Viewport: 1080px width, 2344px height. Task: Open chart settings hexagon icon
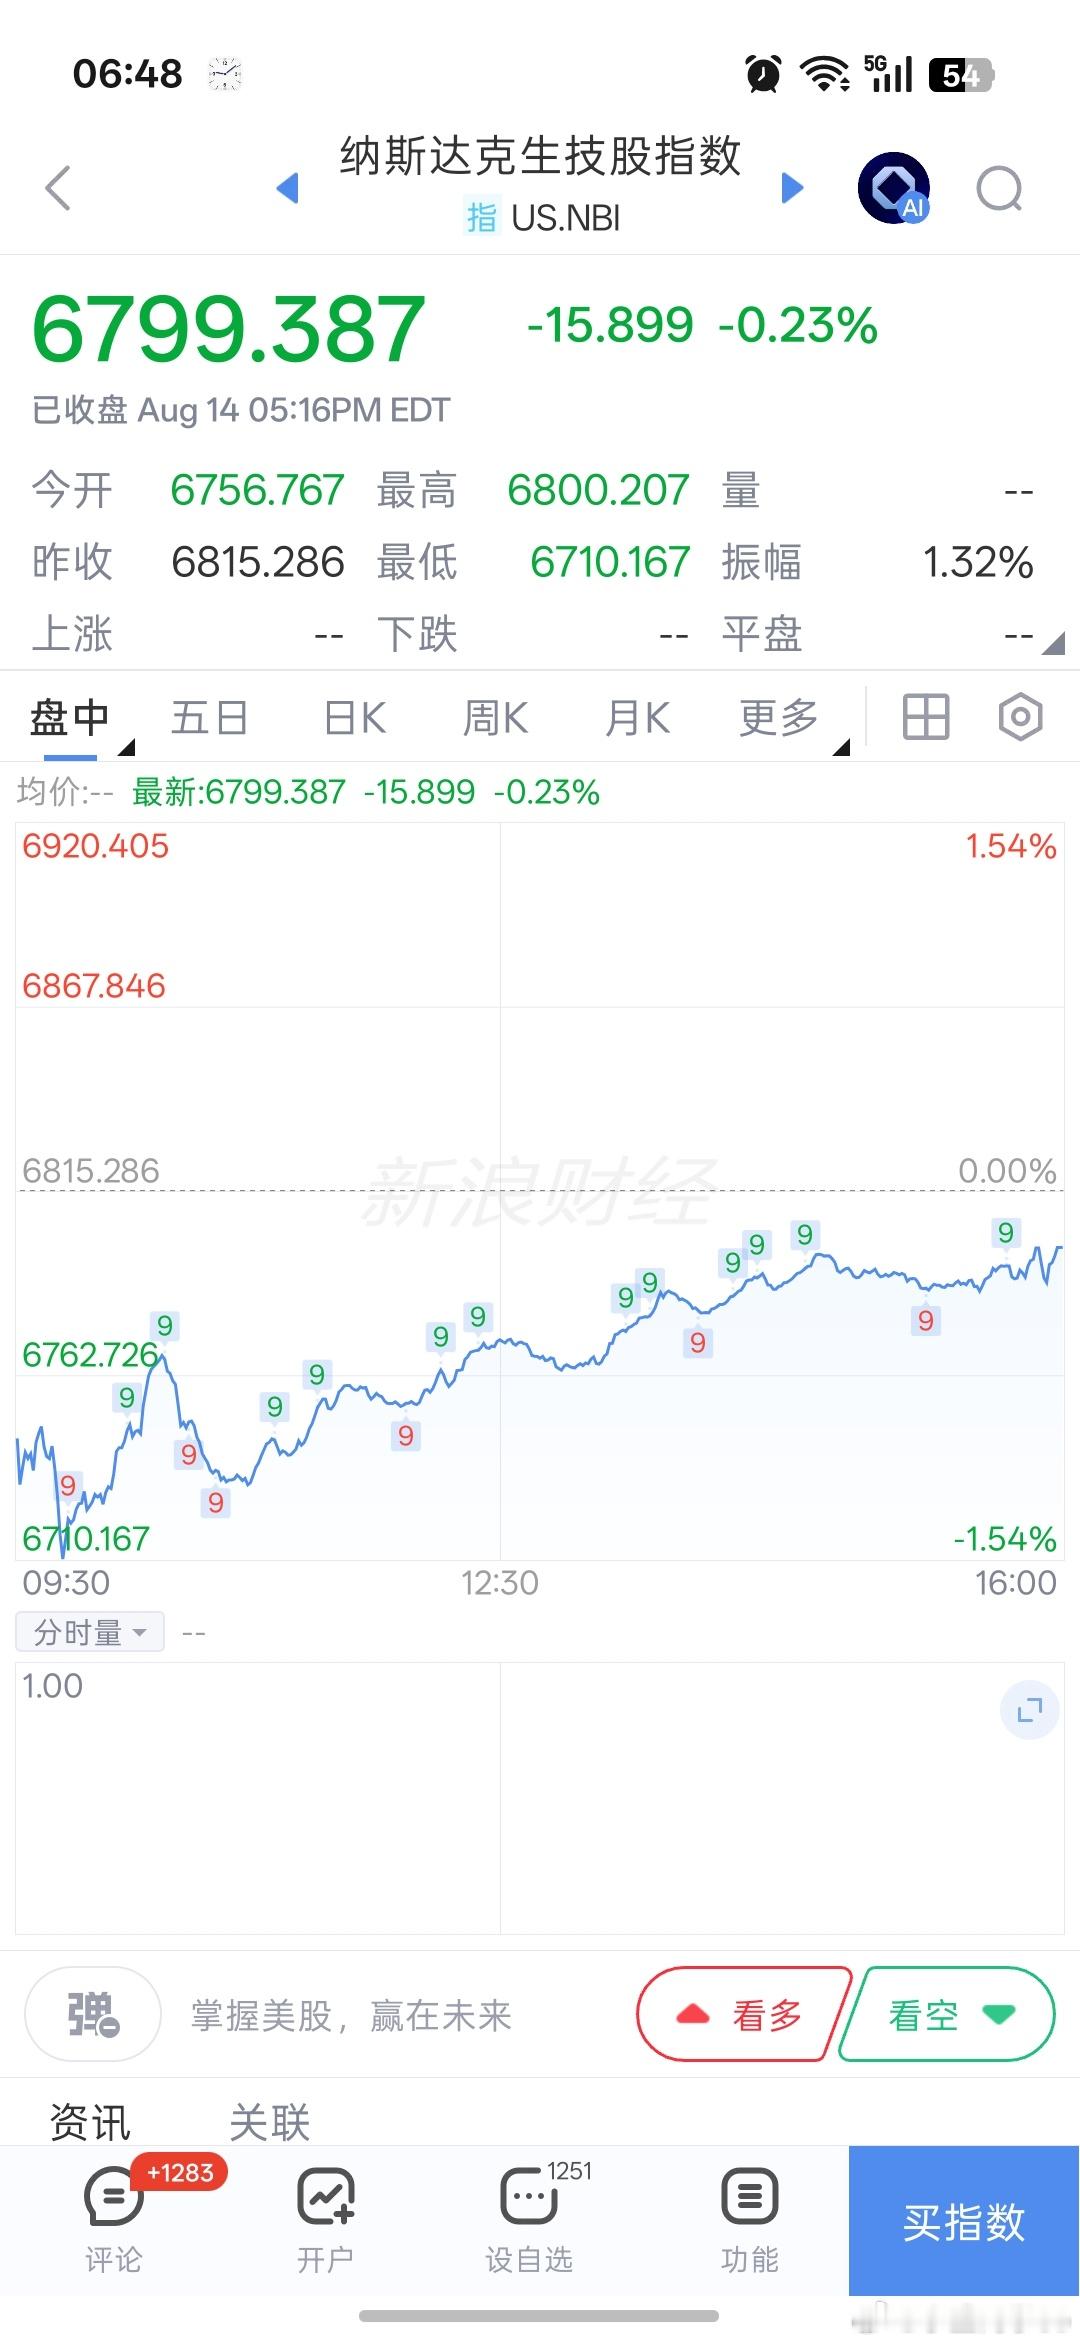click(1021, 717)
